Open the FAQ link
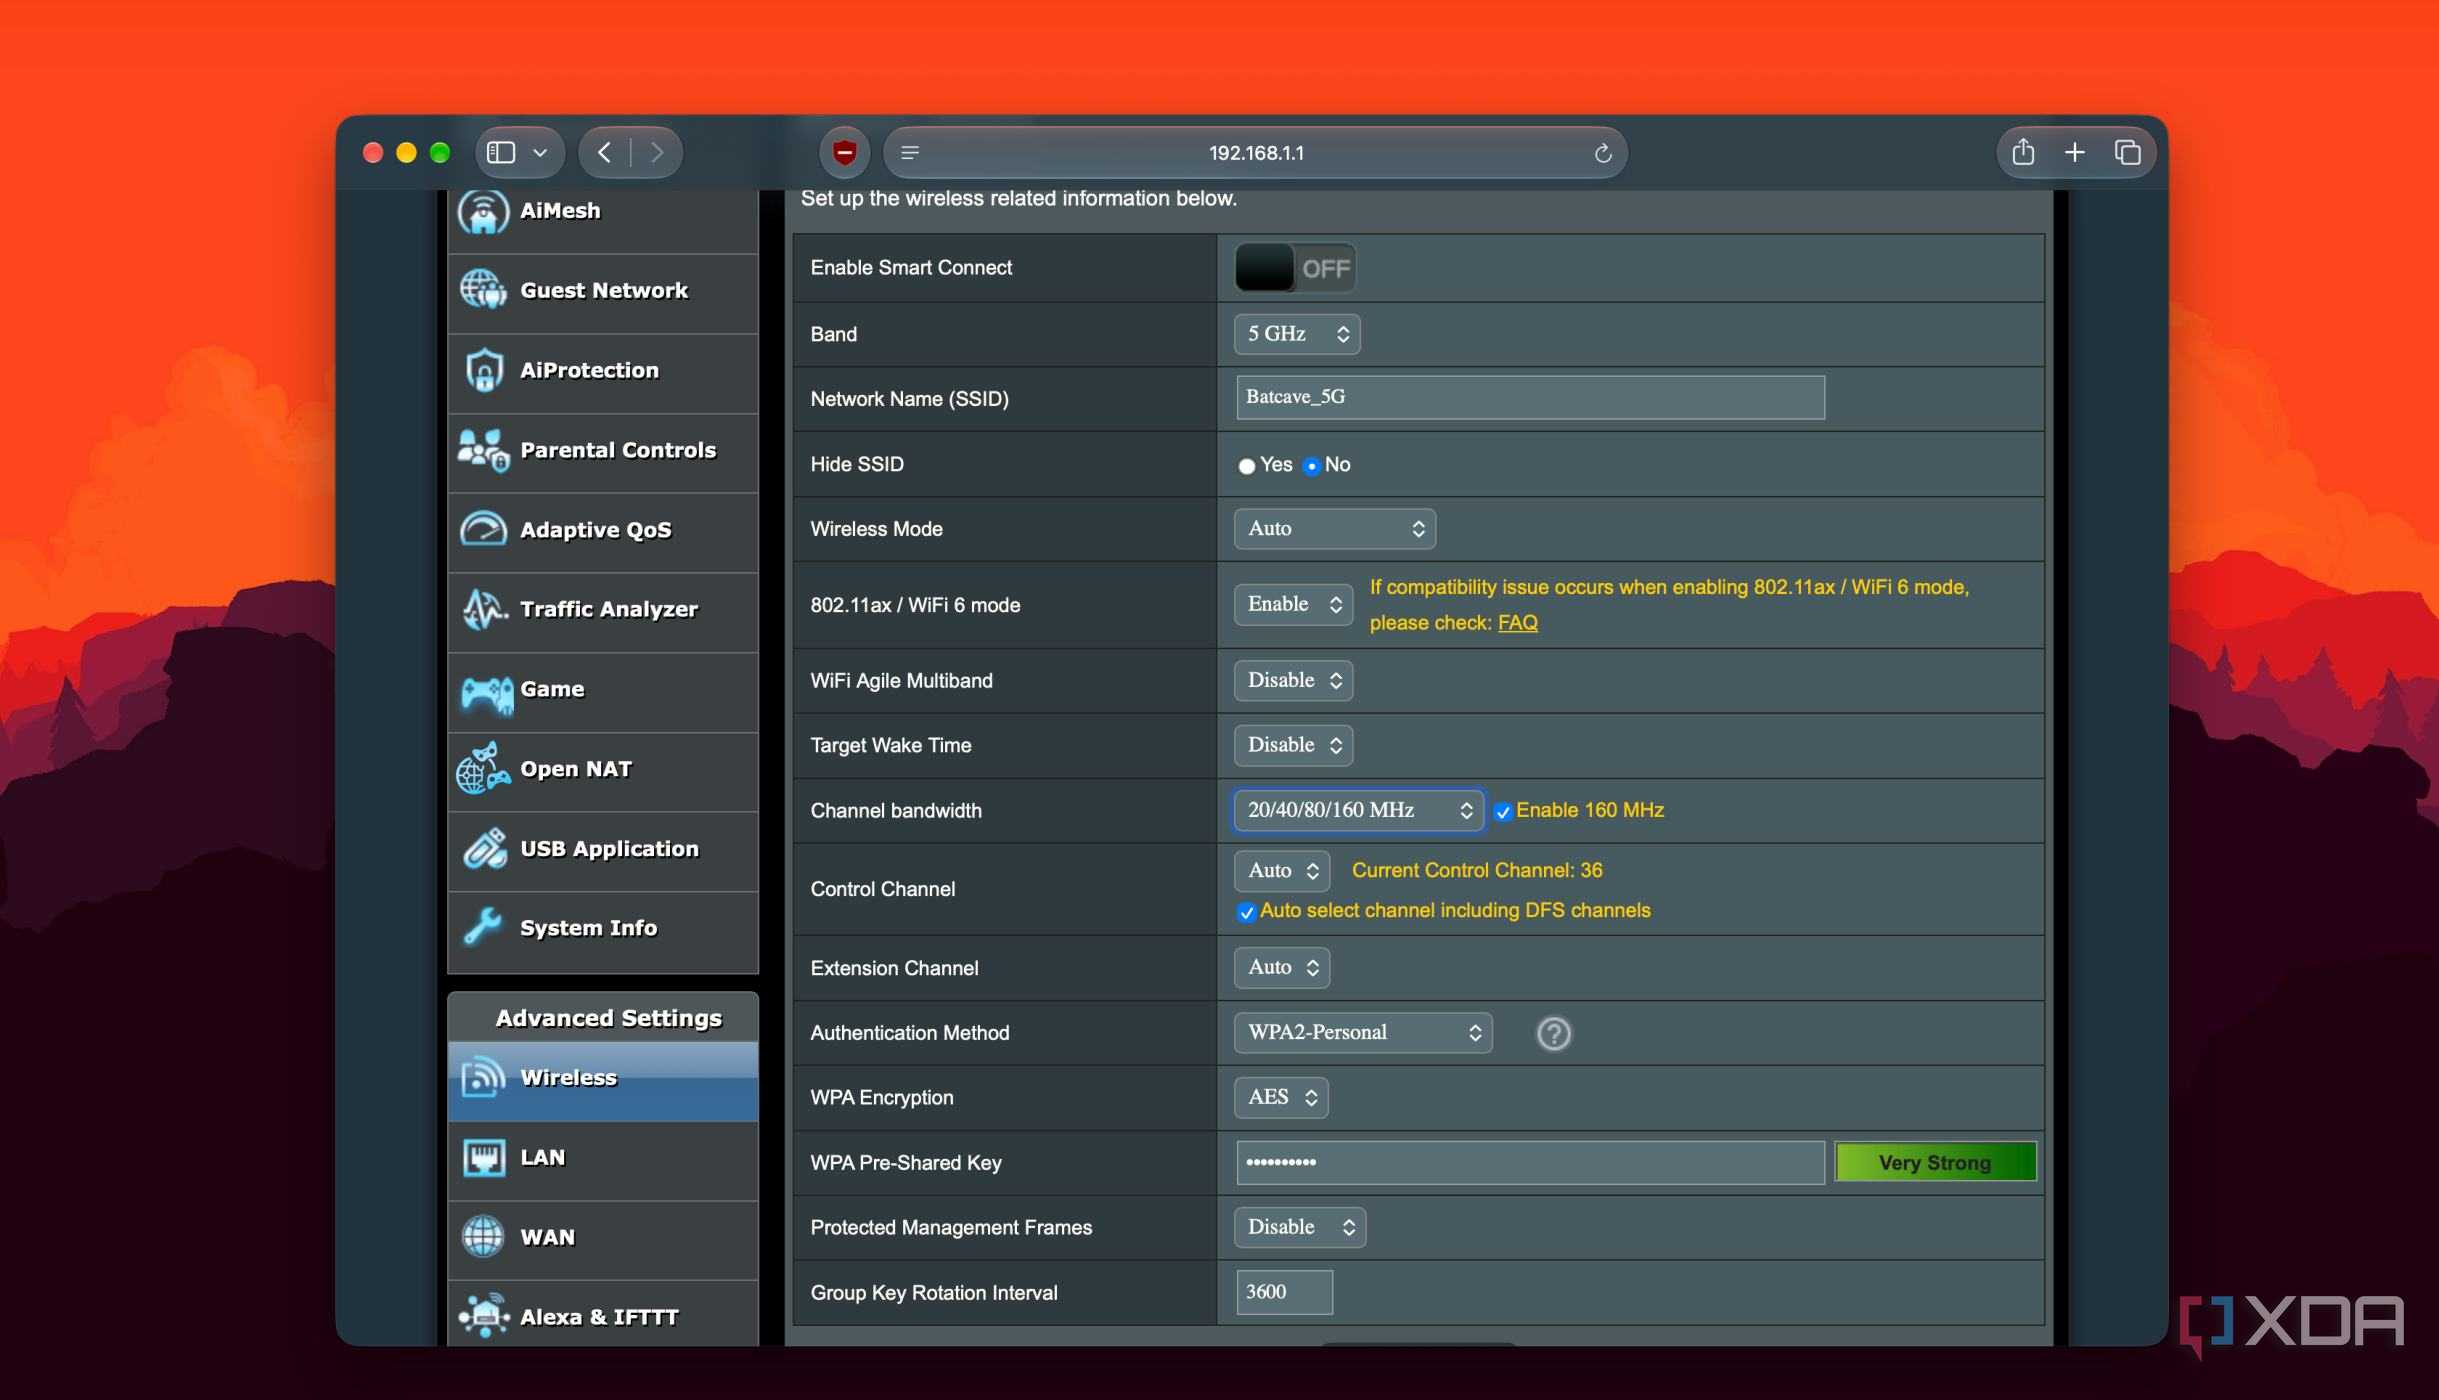 point(1517,623)
